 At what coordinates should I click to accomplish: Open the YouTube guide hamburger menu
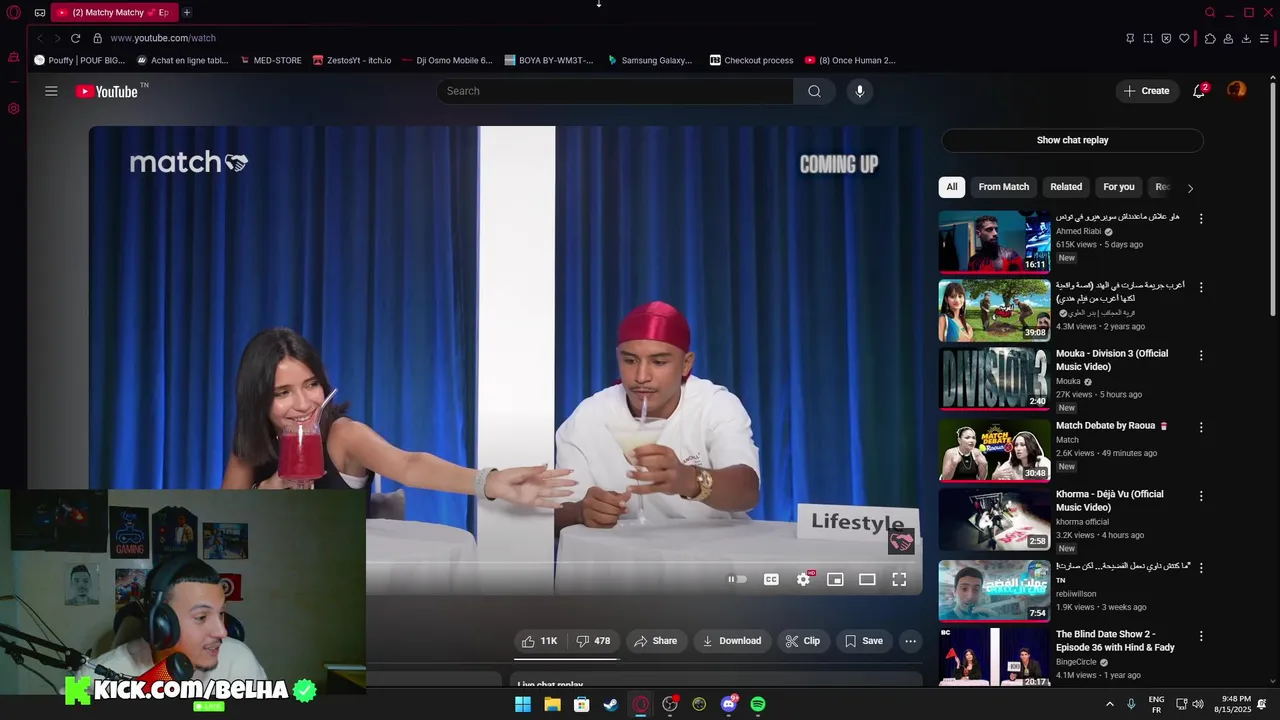51,91
